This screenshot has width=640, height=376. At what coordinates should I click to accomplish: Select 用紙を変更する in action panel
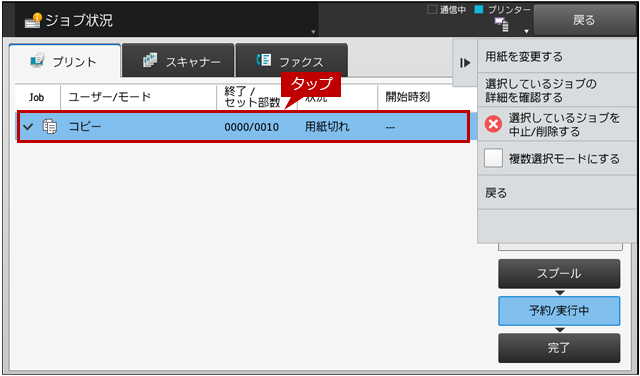click(557, 56)
